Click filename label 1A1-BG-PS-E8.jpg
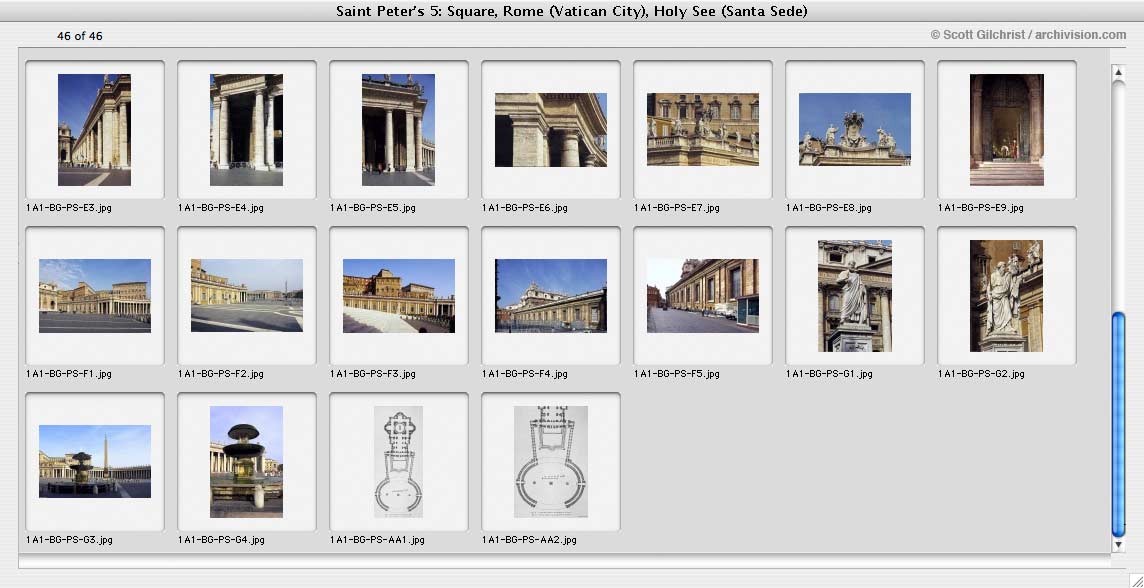 (x=829, y=208)
